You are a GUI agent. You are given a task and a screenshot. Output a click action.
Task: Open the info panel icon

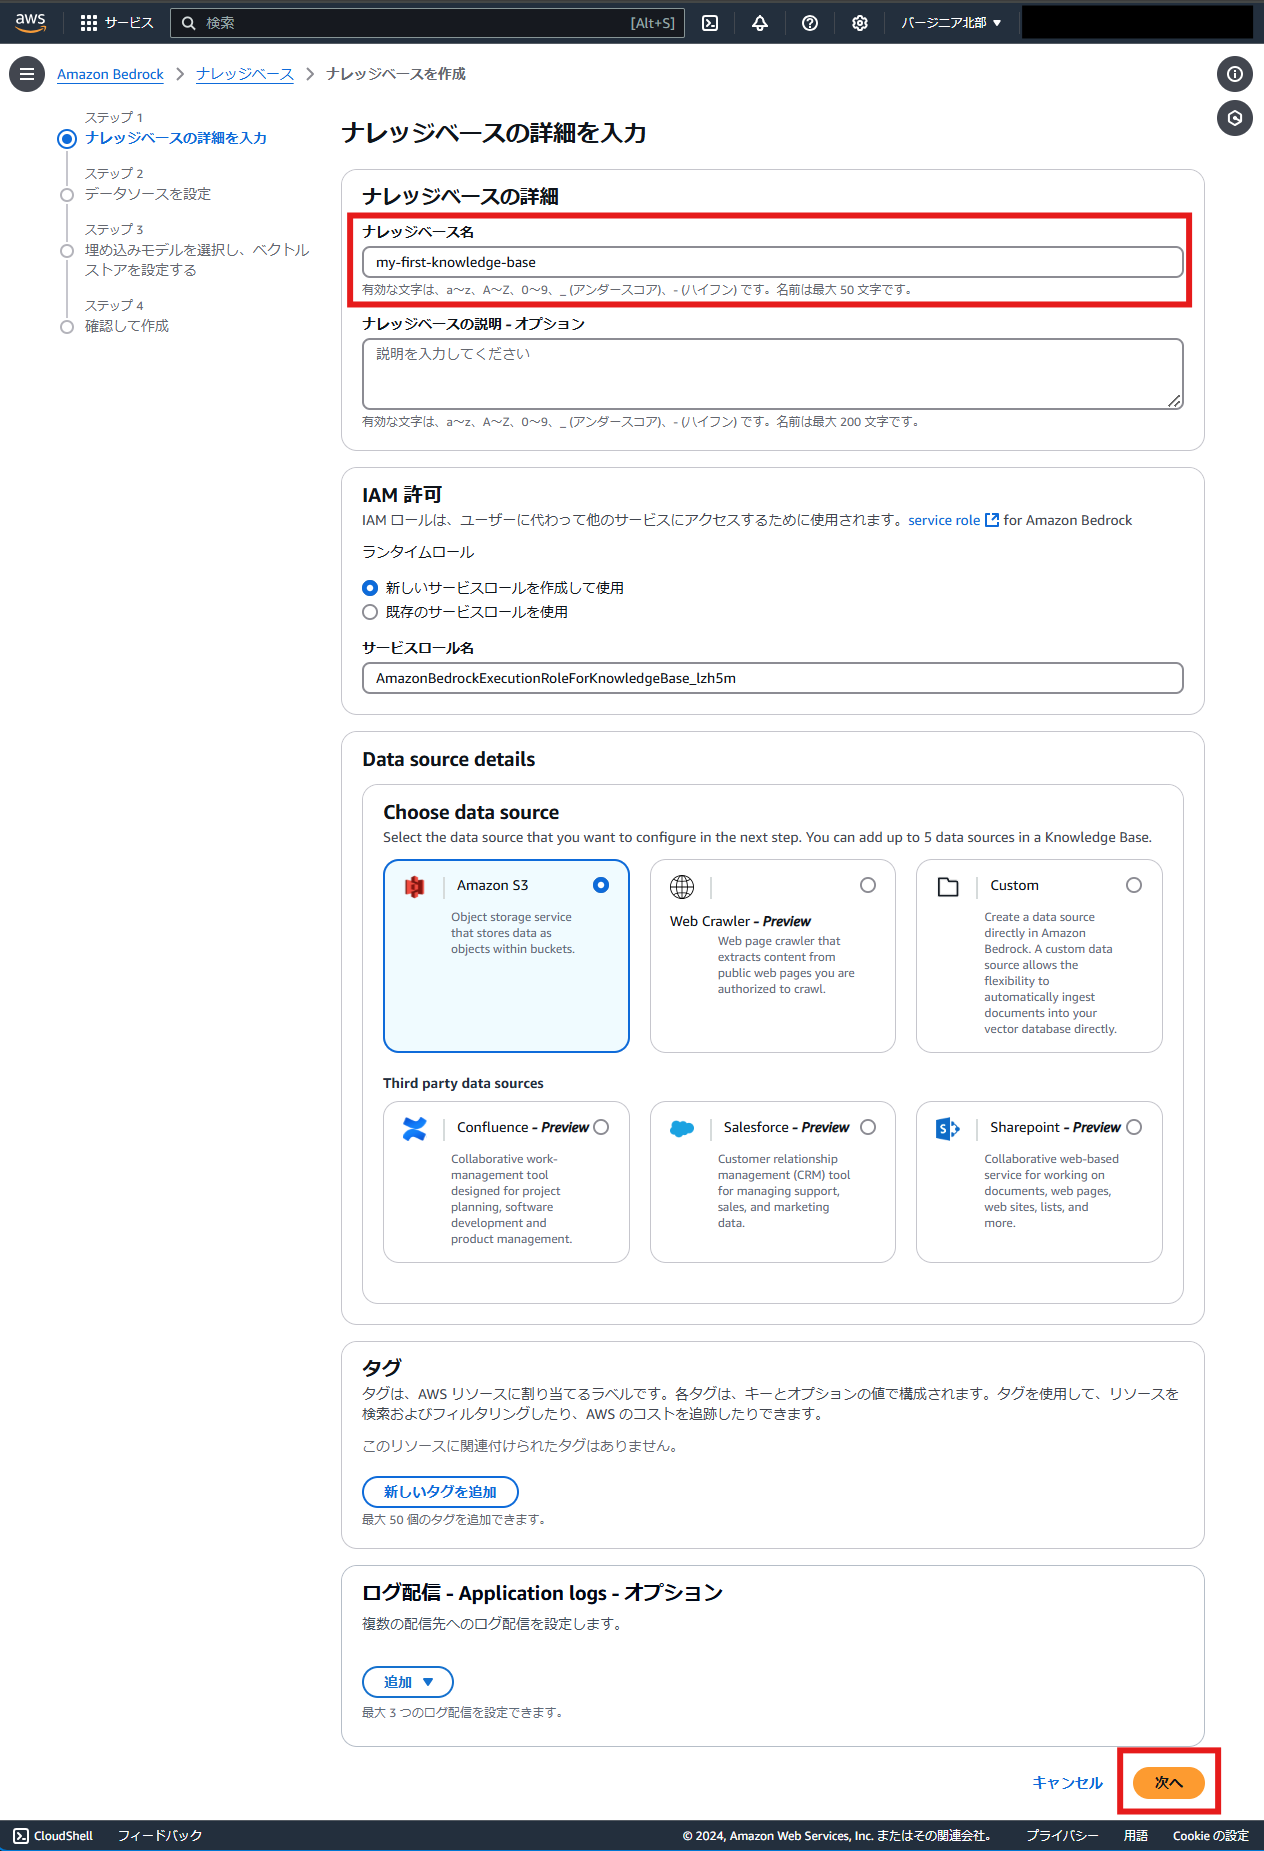[x=1235, y=74]
